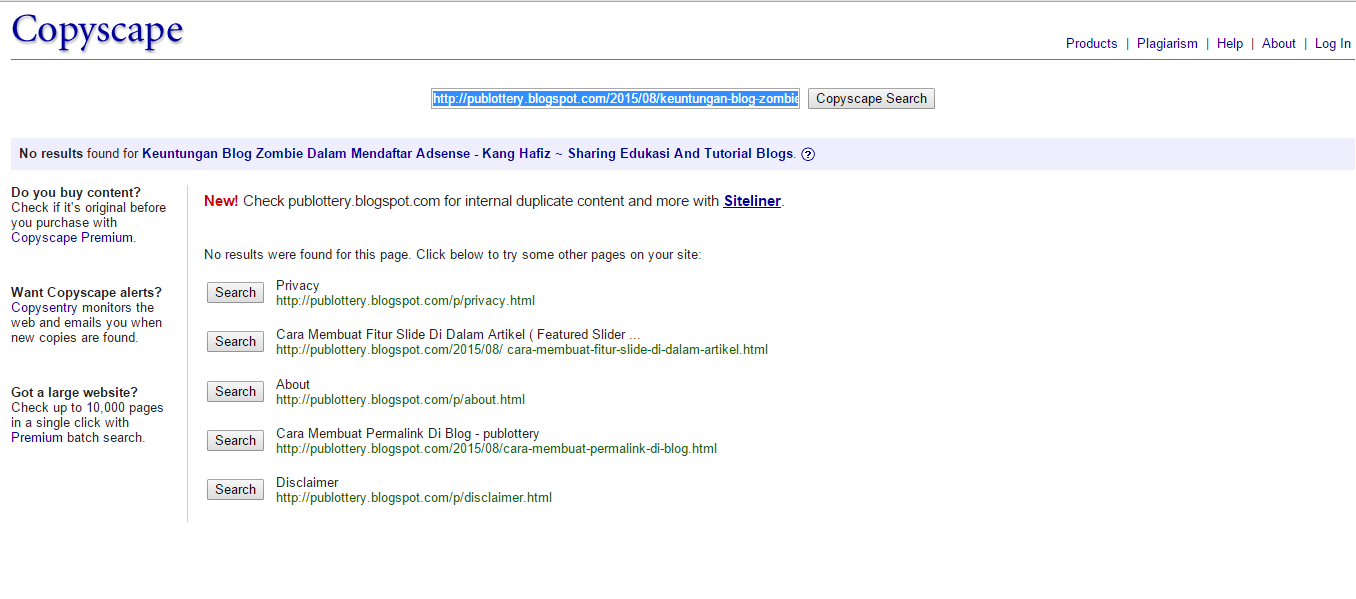Viewport: 1356px width, 599px height.
Task: Click the 'Got a large website?' heading
Action: tap(75, 393)
